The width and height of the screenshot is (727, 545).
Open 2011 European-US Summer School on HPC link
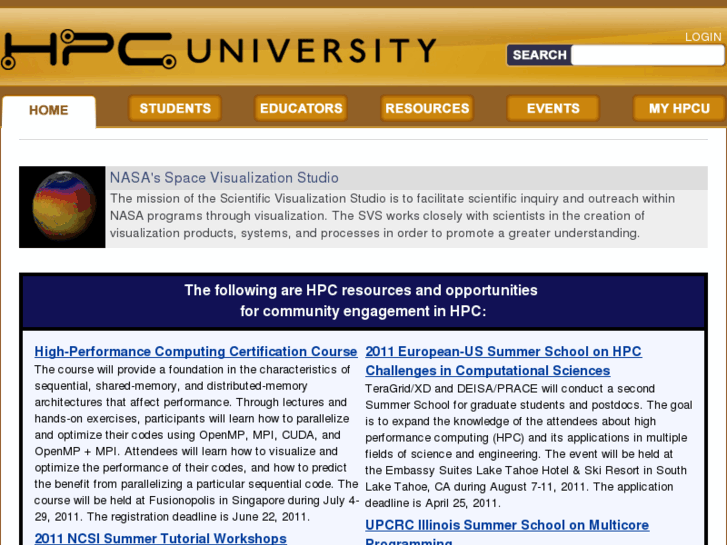503,361
